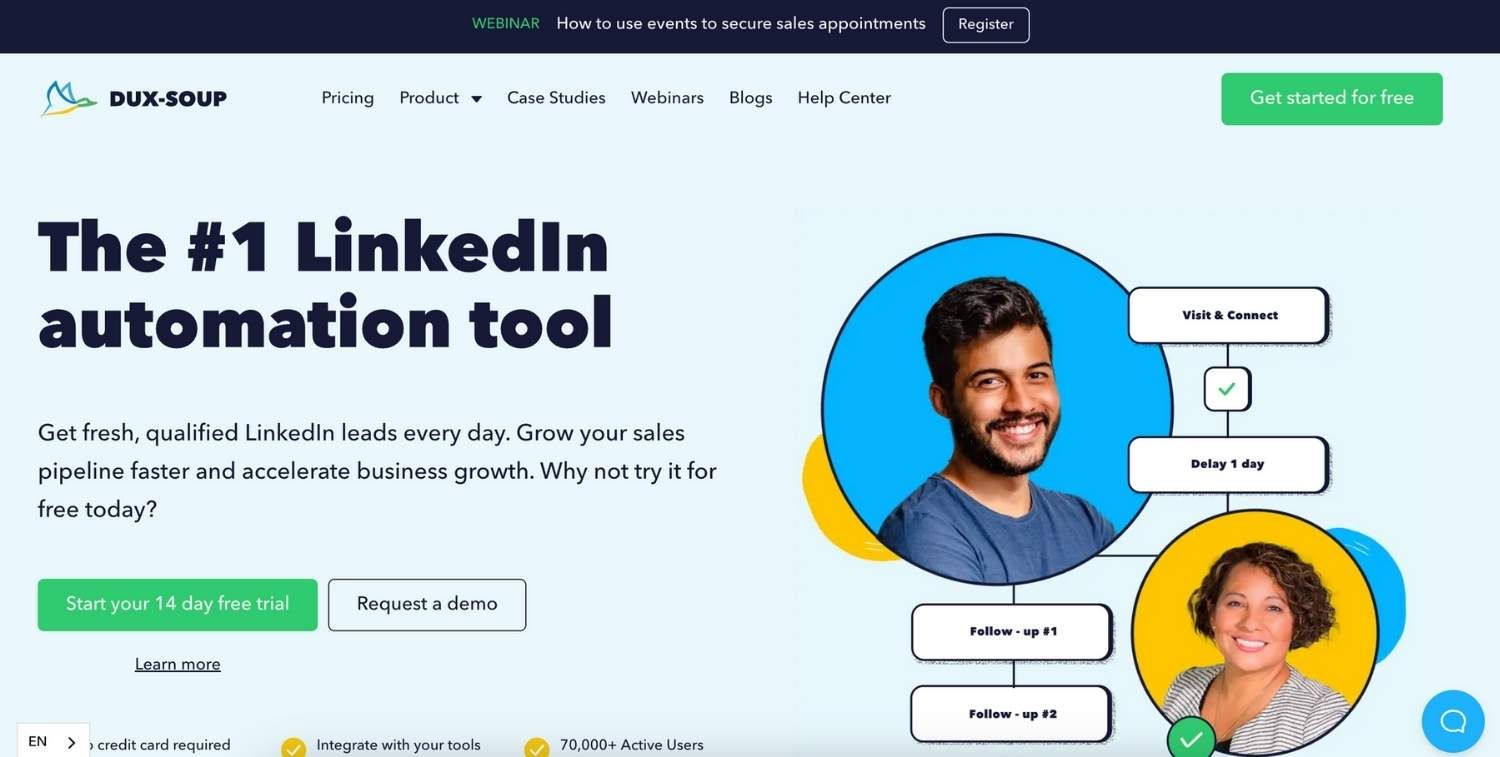1500x757 pixels.
Task: Click the checkmark box between Visit & Connect and Delay
Action: click(x=1227, y=389)
